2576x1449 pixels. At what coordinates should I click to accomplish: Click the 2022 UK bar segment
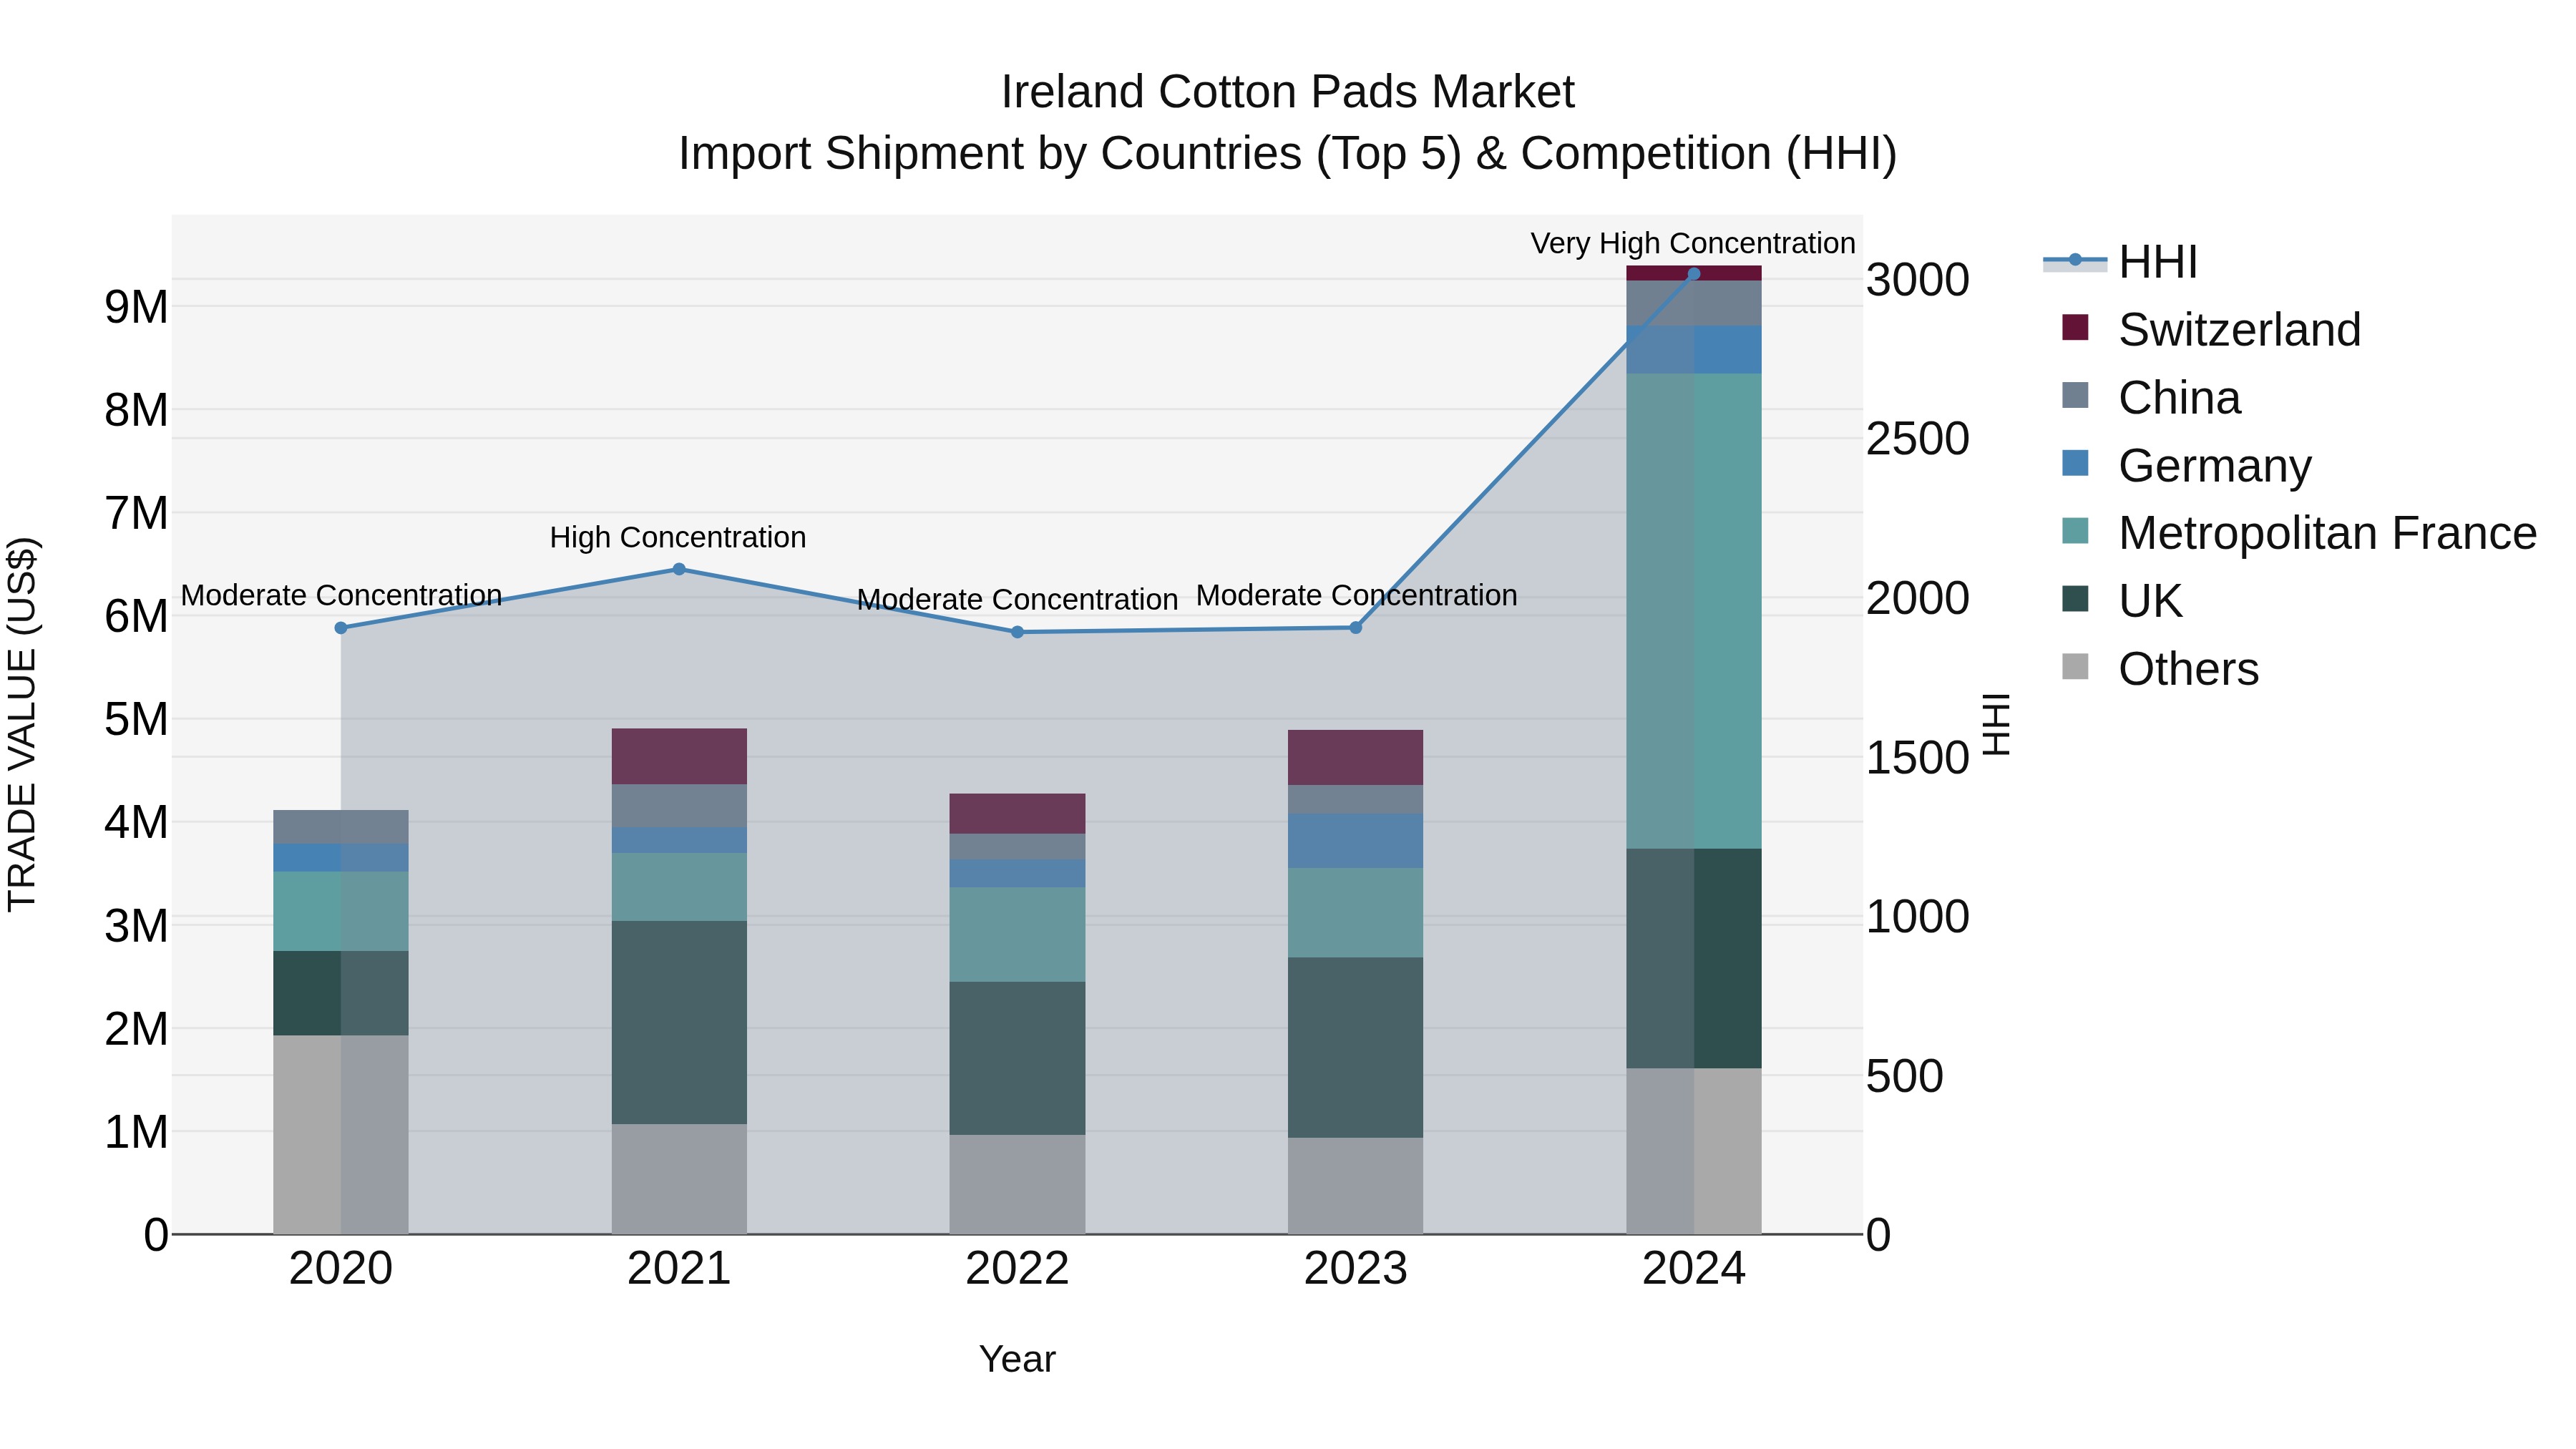[x=1017, y=1058]
